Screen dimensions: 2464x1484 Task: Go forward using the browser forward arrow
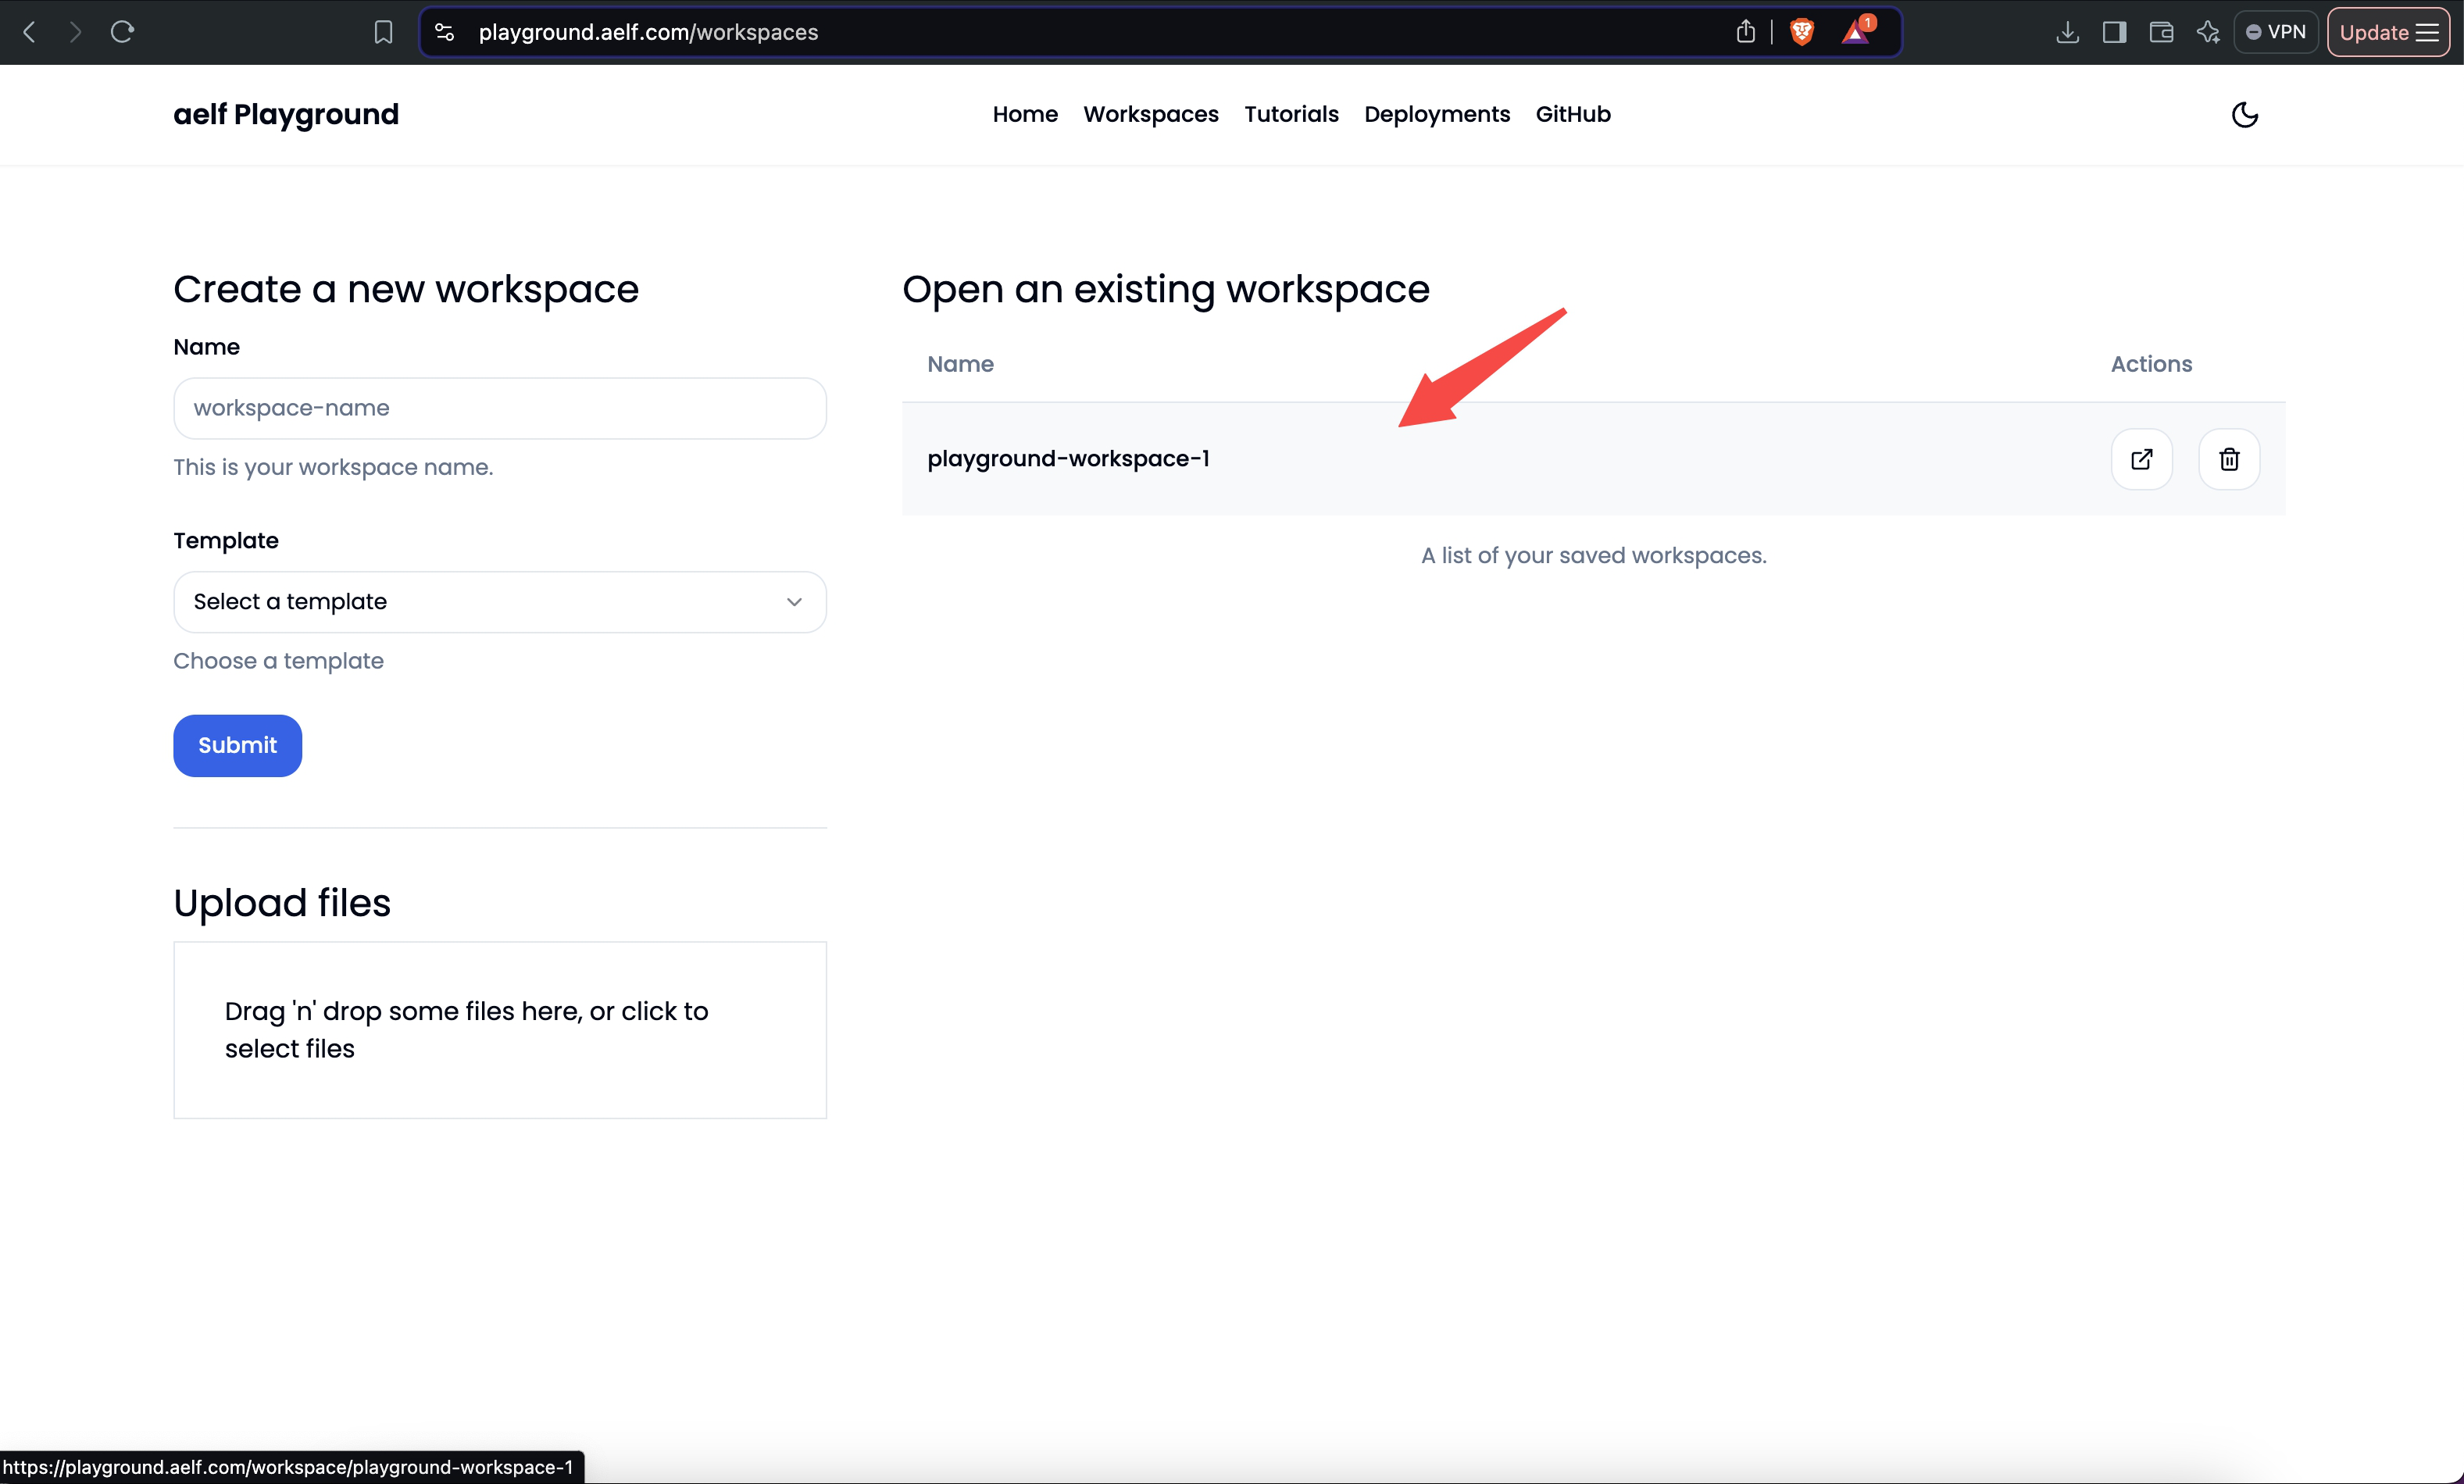(75, 32)
